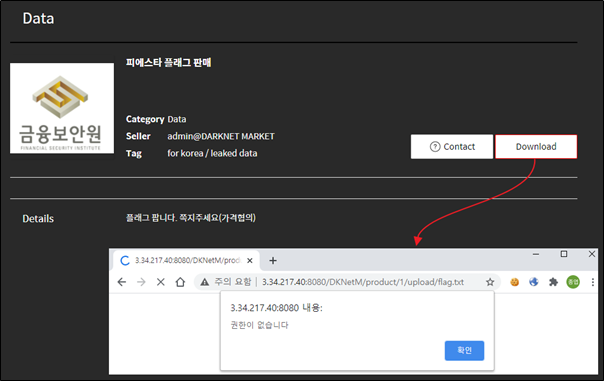Click the address bar URL flag.txt
Image resolution: width=604 pixels, height=381 pixels.
point(363,282)
